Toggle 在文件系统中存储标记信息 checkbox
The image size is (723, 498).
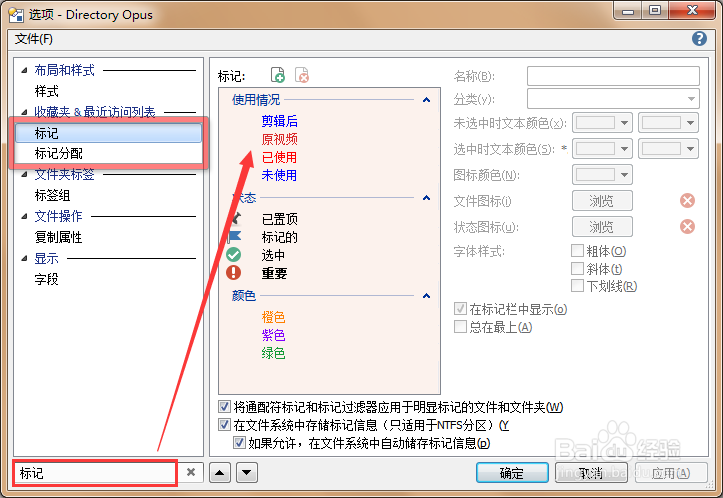(225, 425)
